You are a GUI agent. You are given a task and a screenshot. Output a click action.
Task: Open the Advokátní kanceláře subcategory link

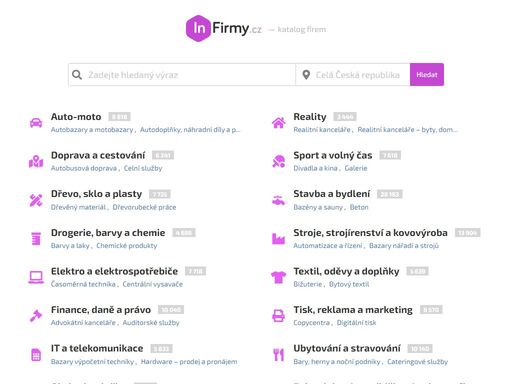83,323
